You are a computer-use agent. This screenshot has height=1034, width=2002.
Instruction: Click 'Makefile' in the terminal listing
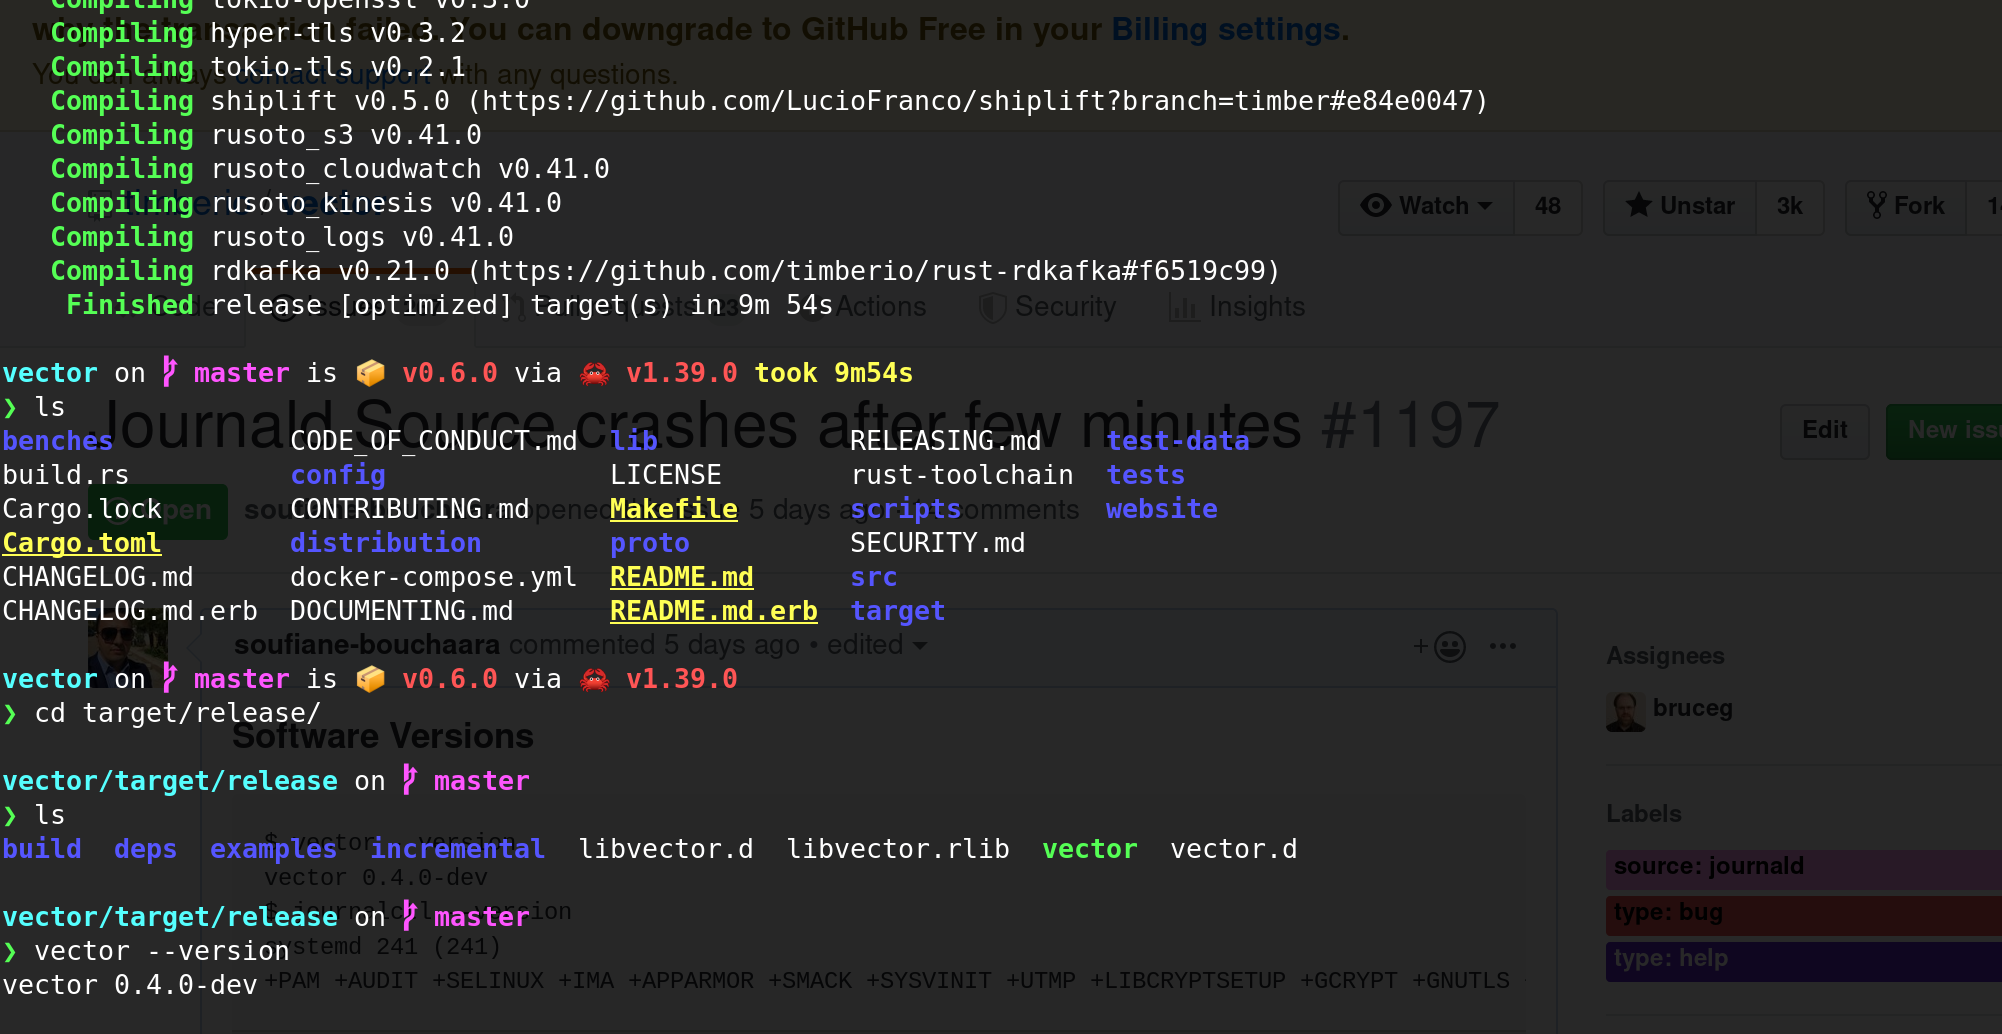(674, 510)
